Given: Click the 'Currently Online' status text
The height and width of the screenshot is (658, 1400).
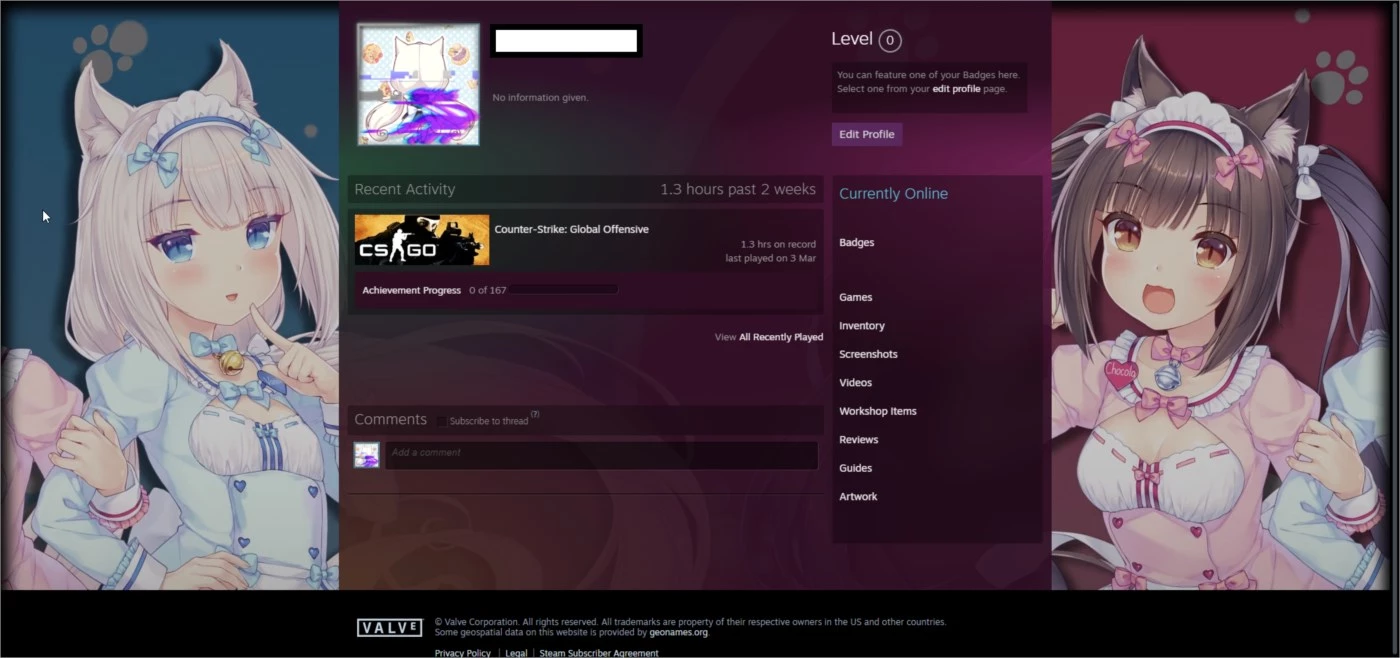Looking at the screenshot, I should click(893, 194).
